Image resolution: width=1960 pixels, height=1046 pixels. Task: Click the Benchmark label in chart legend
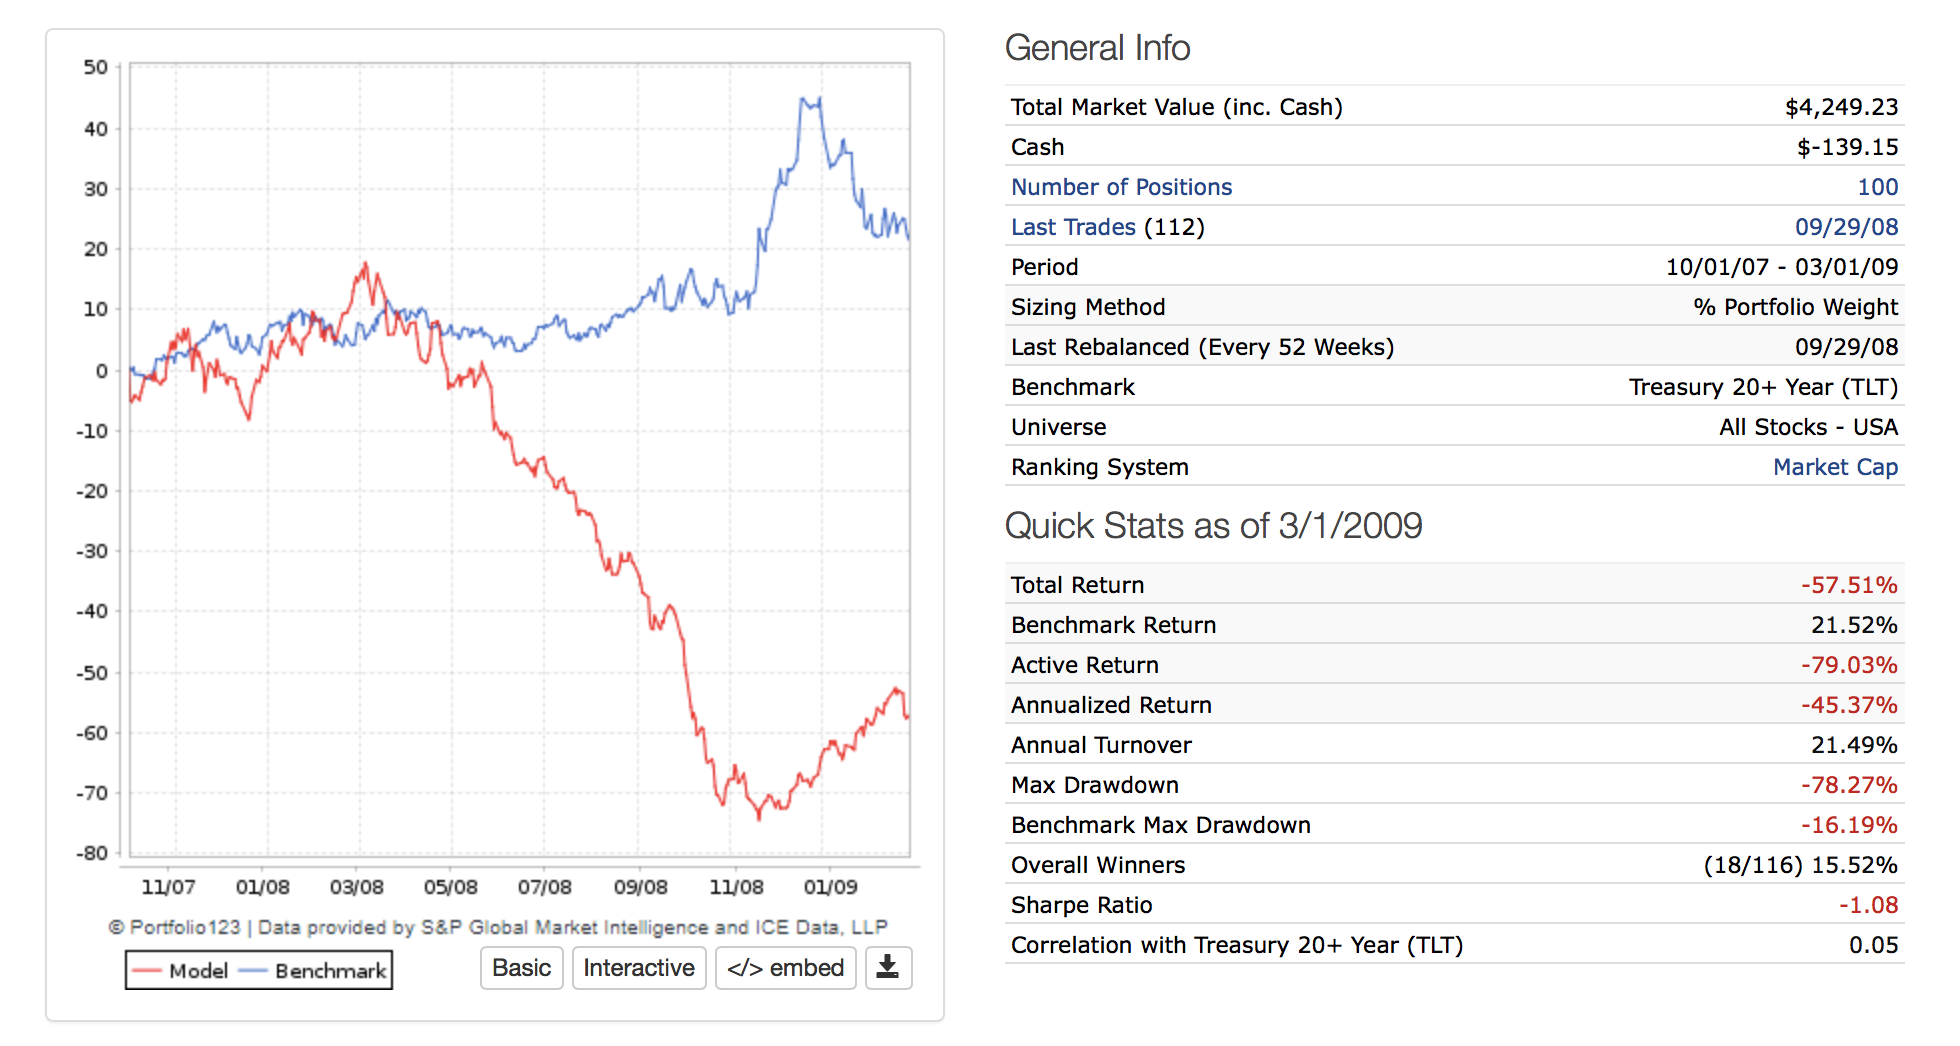point(330,971)
